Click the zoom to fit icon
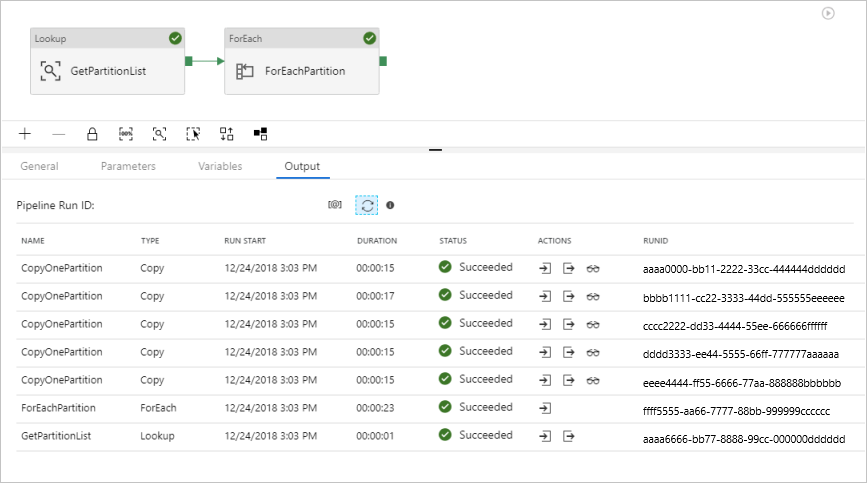The image size is (867, 483). point(159,133)
